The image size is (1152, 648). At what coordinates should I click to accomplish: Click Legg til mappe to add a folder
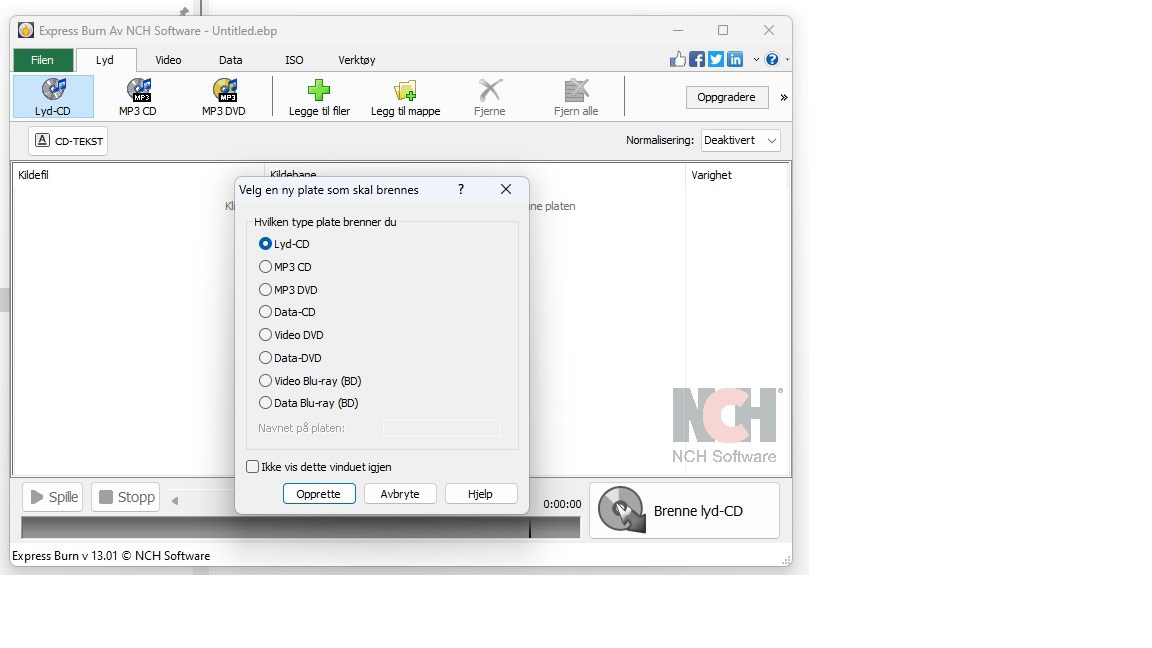point(405,96)
